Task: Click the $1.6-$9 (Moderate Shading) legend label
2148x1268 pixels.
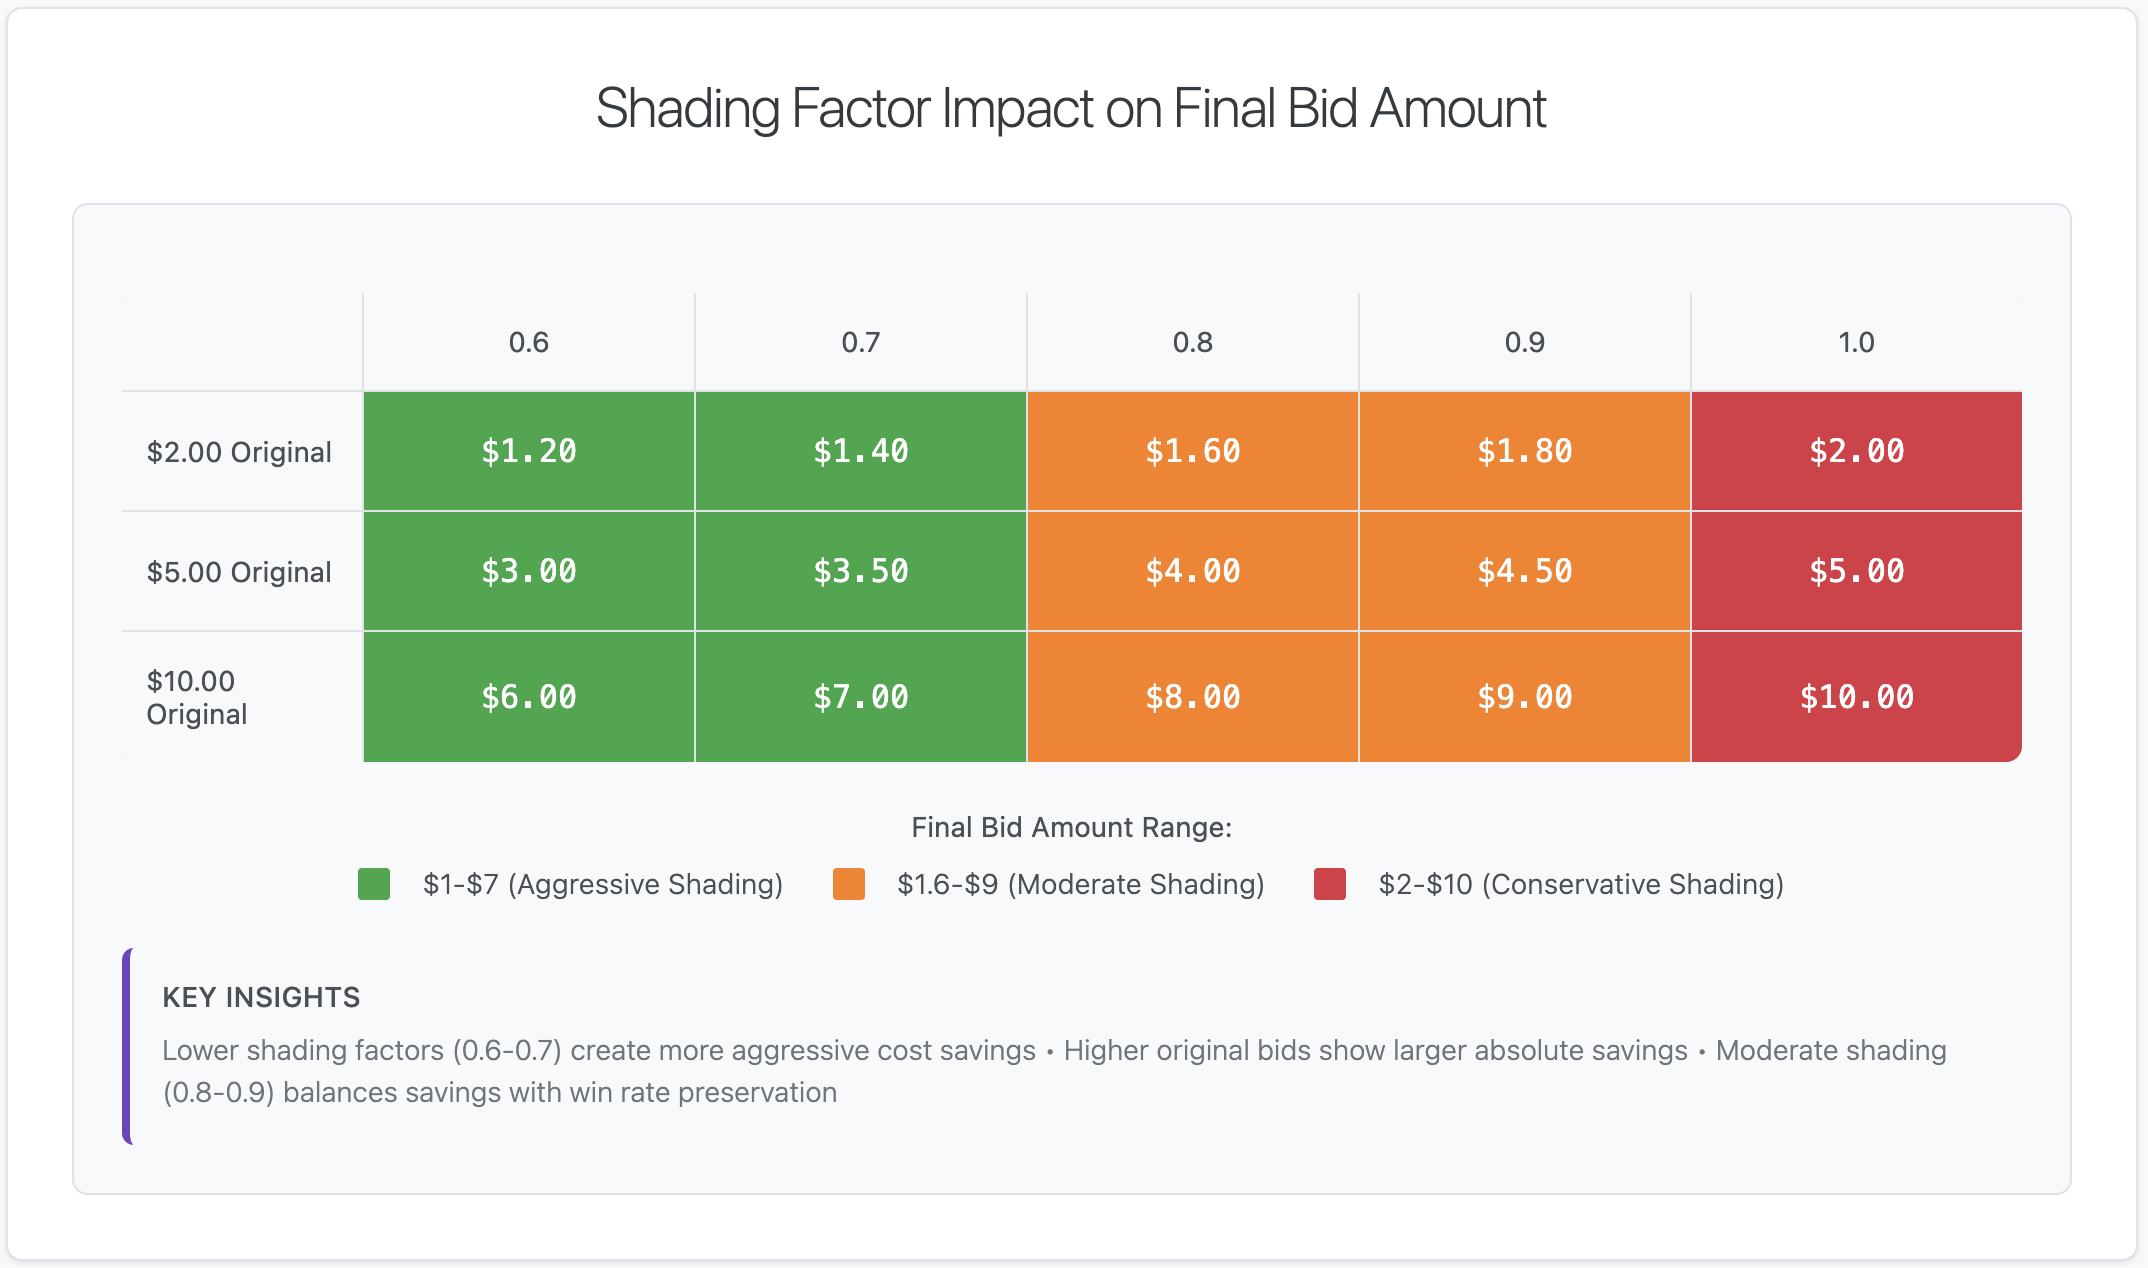Action: pos(1081,884)
